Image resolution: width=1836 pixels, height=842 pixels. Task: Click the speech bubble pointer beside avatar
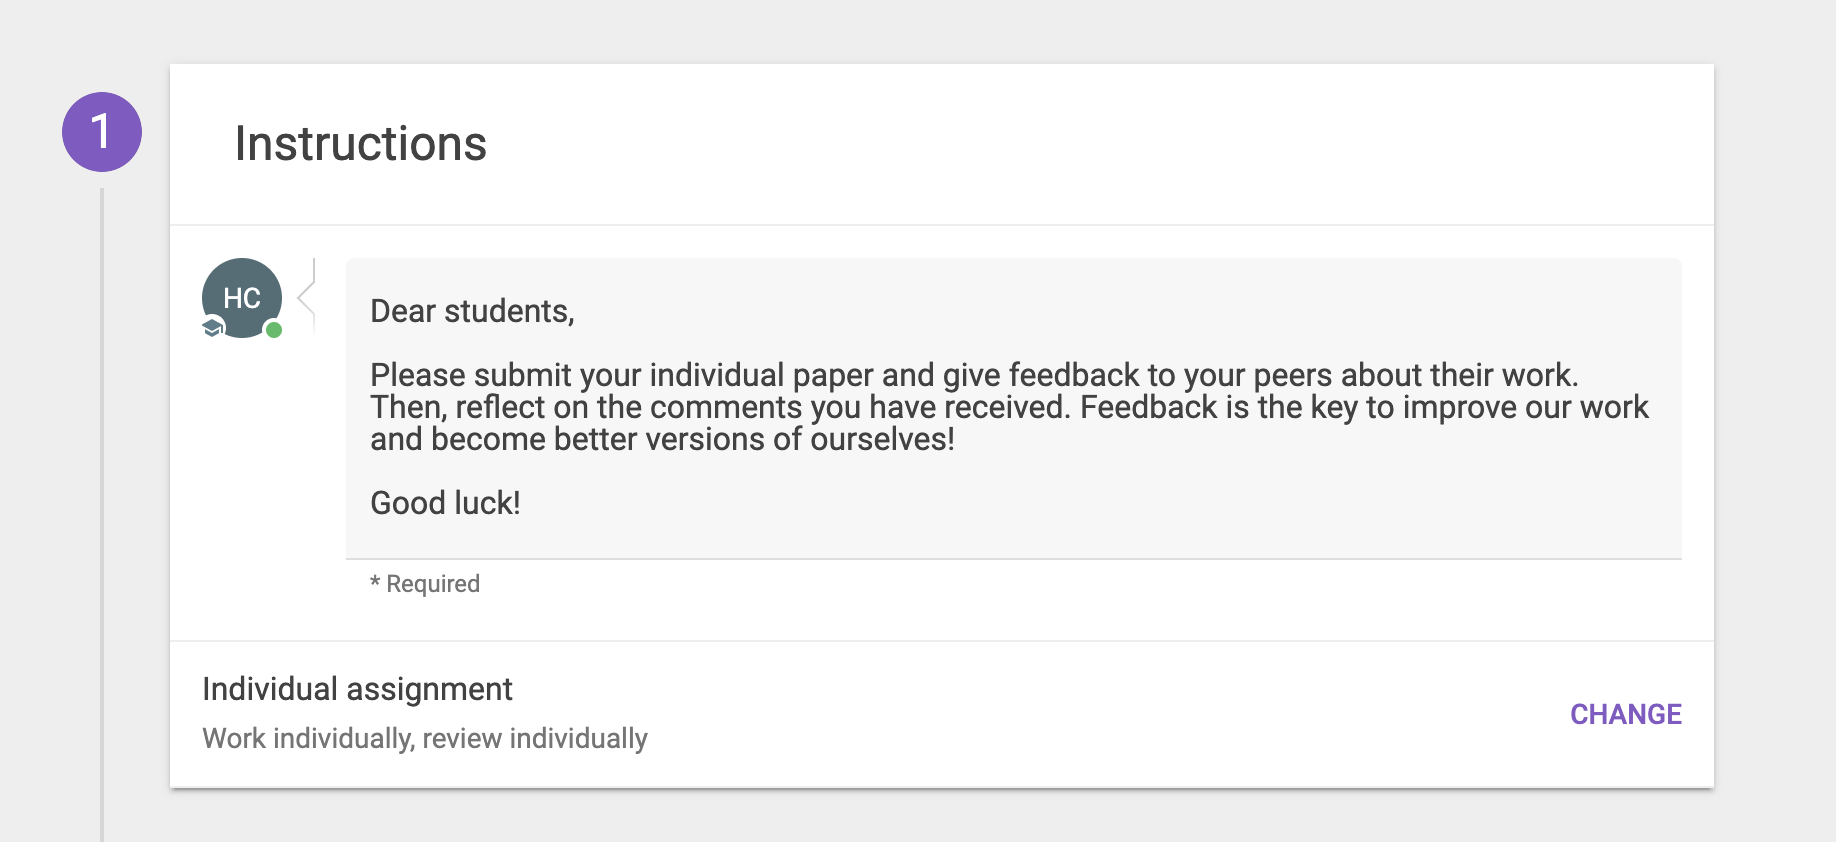(307, 296)
